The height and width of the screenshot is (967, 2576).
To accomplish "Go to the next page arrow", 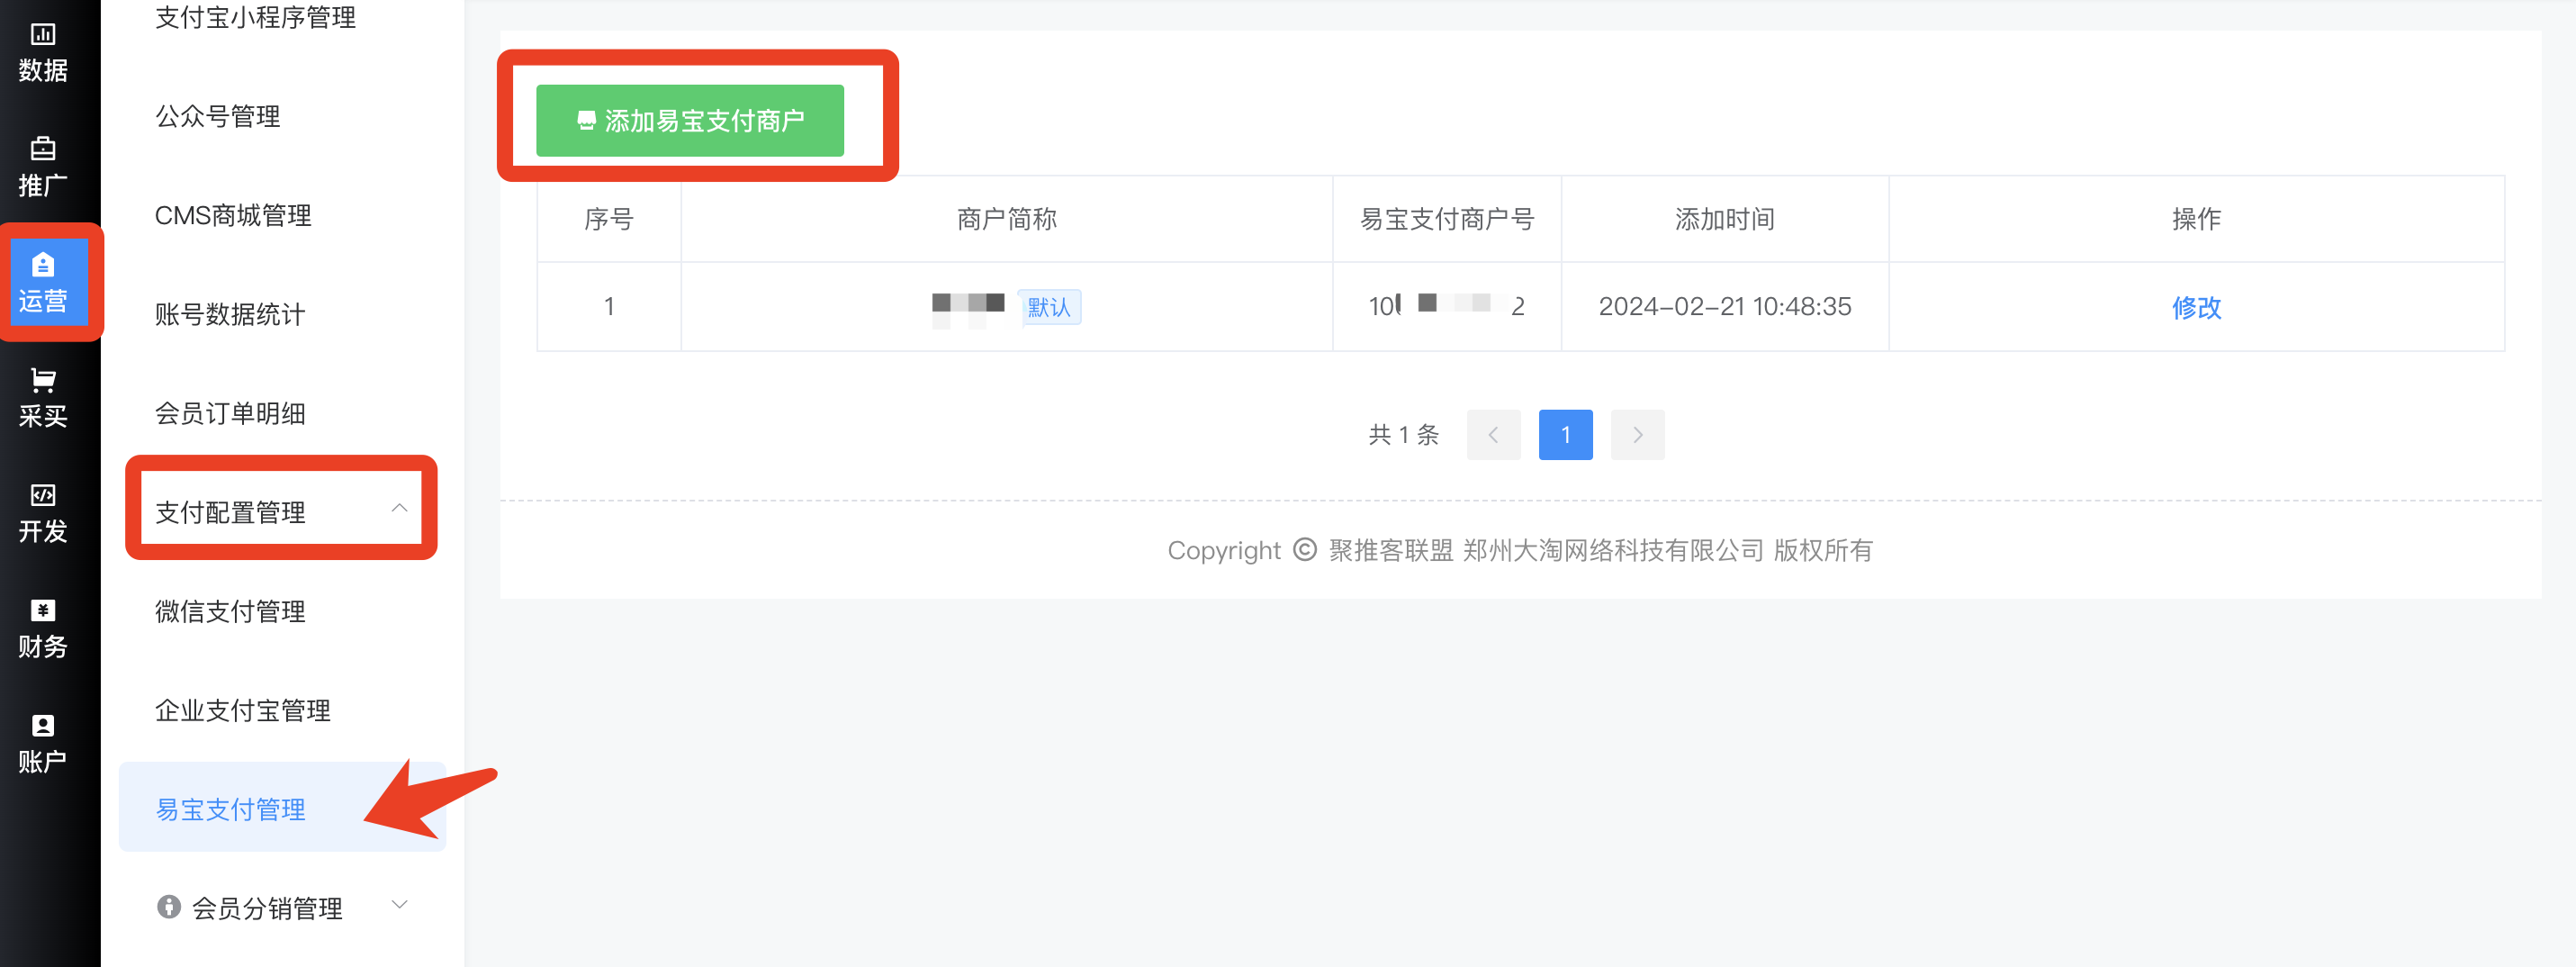I will click(1637, 435).
